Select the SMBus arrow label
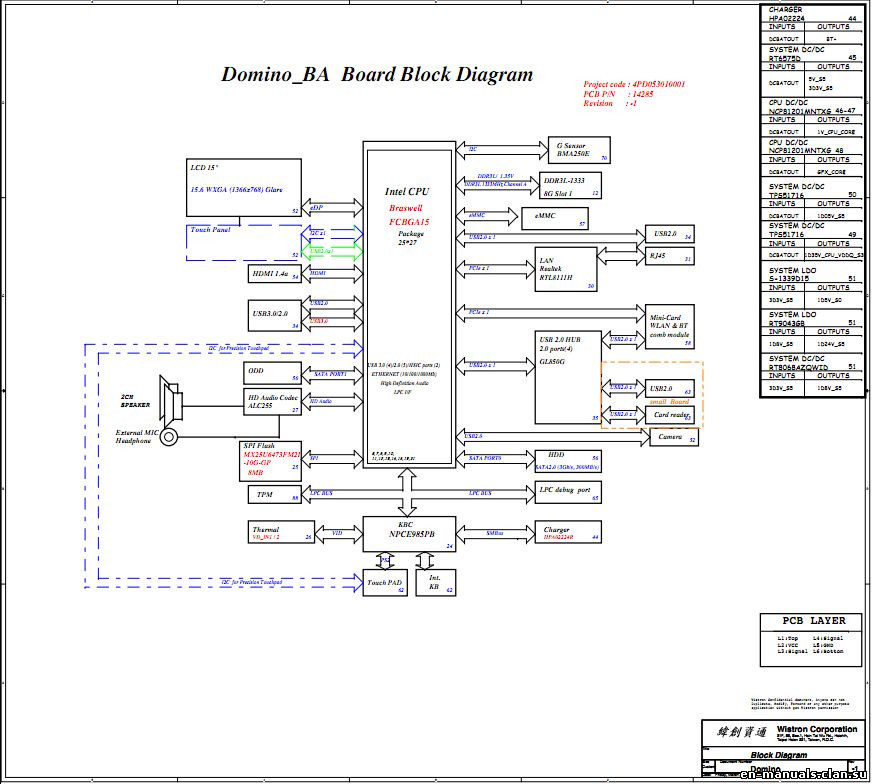Image resolution: width=872 pixels, height=784 pixels. tap(494, 533)
